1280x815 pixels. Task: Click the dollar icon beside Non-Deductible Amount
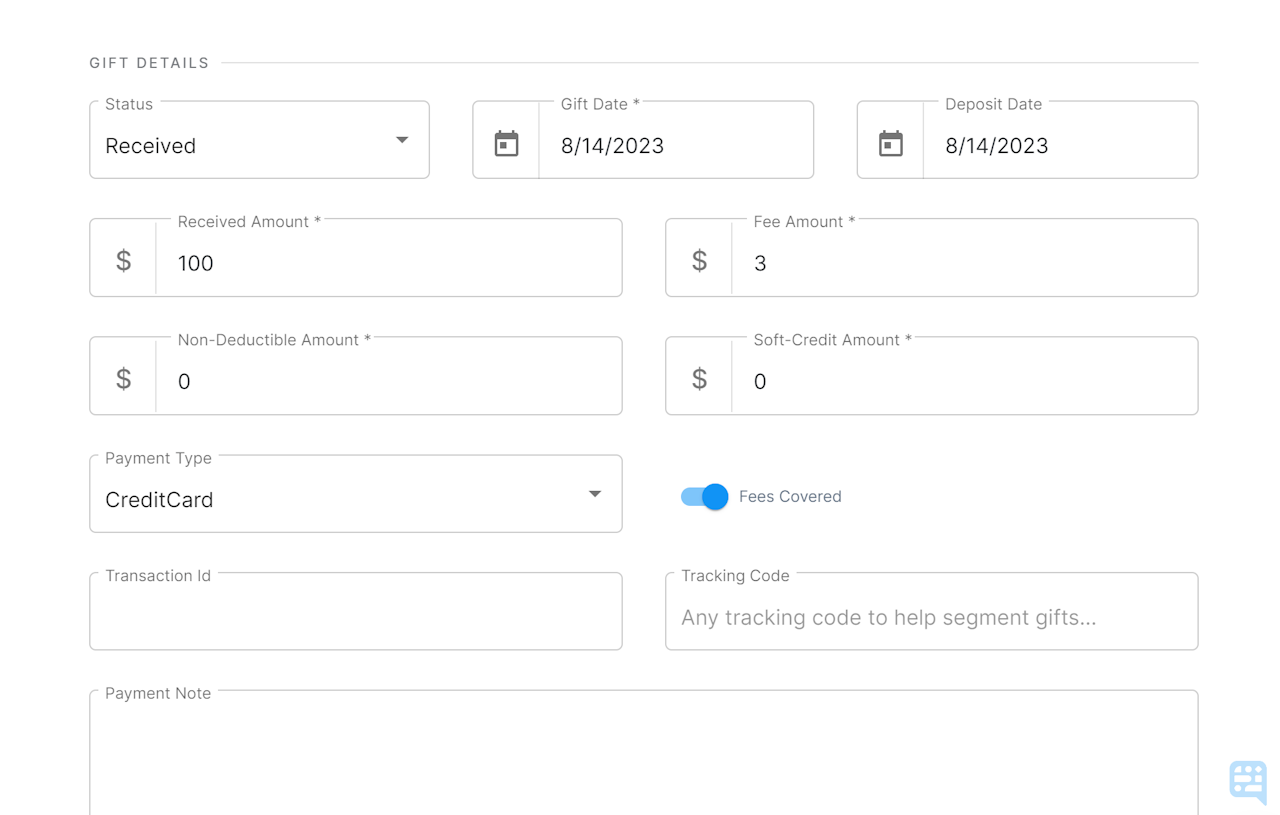(x=123, y=378)
